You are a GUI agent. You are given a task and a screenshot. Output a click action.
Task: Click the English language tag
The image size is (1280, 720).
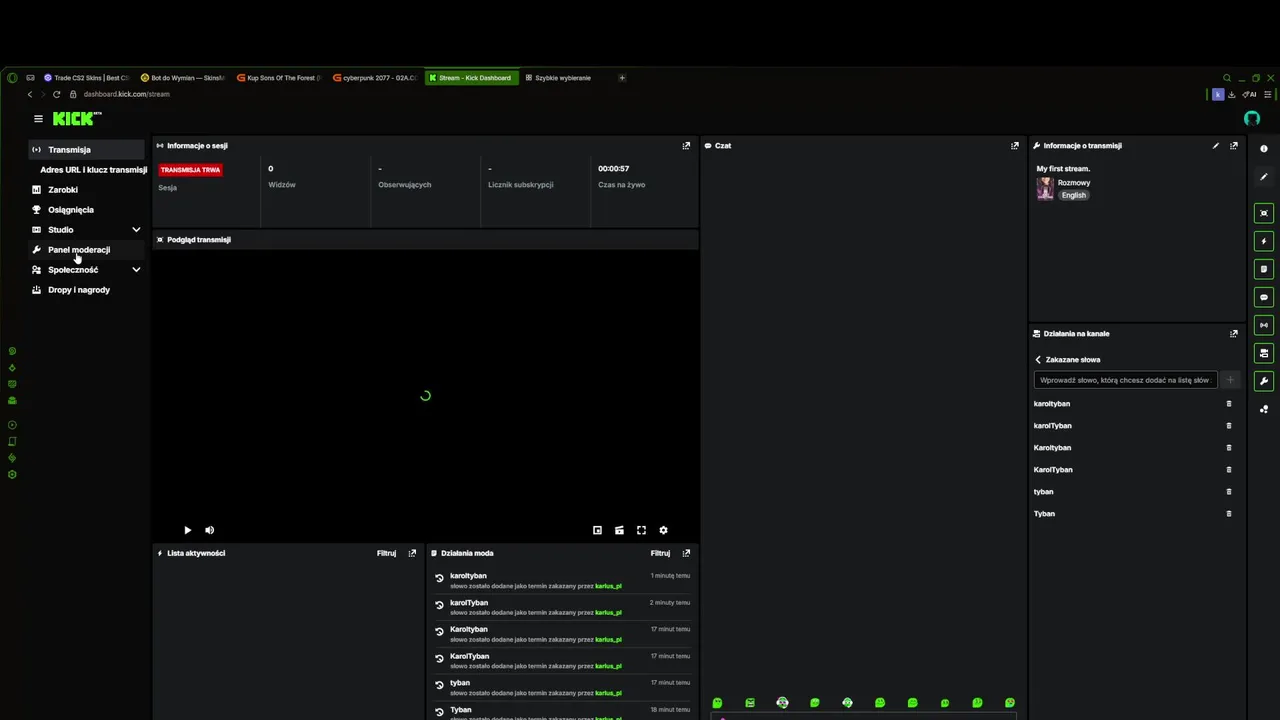tap(1074, 196)
